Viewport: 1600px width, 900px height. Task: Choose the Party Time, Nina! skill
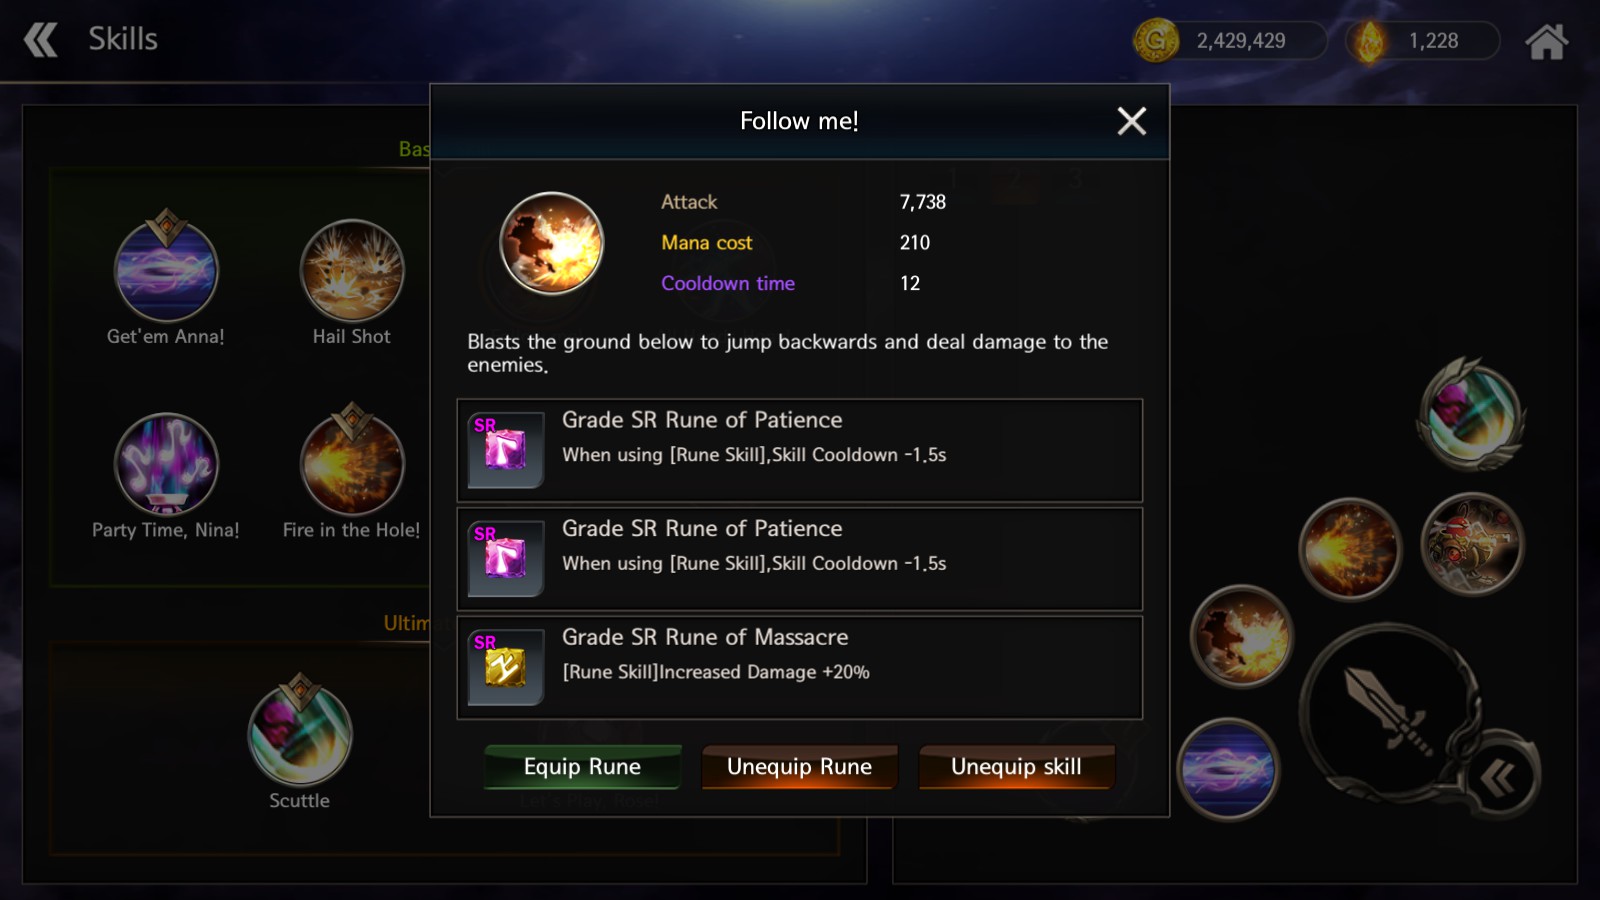click(166, 464)
